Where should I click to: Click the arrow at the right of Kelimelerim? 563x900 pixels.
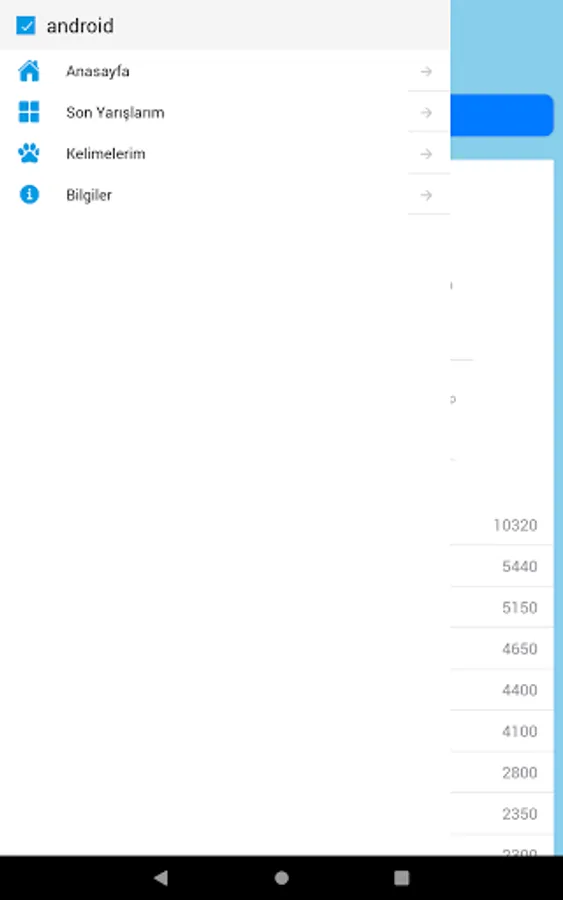tap(426, 154)
